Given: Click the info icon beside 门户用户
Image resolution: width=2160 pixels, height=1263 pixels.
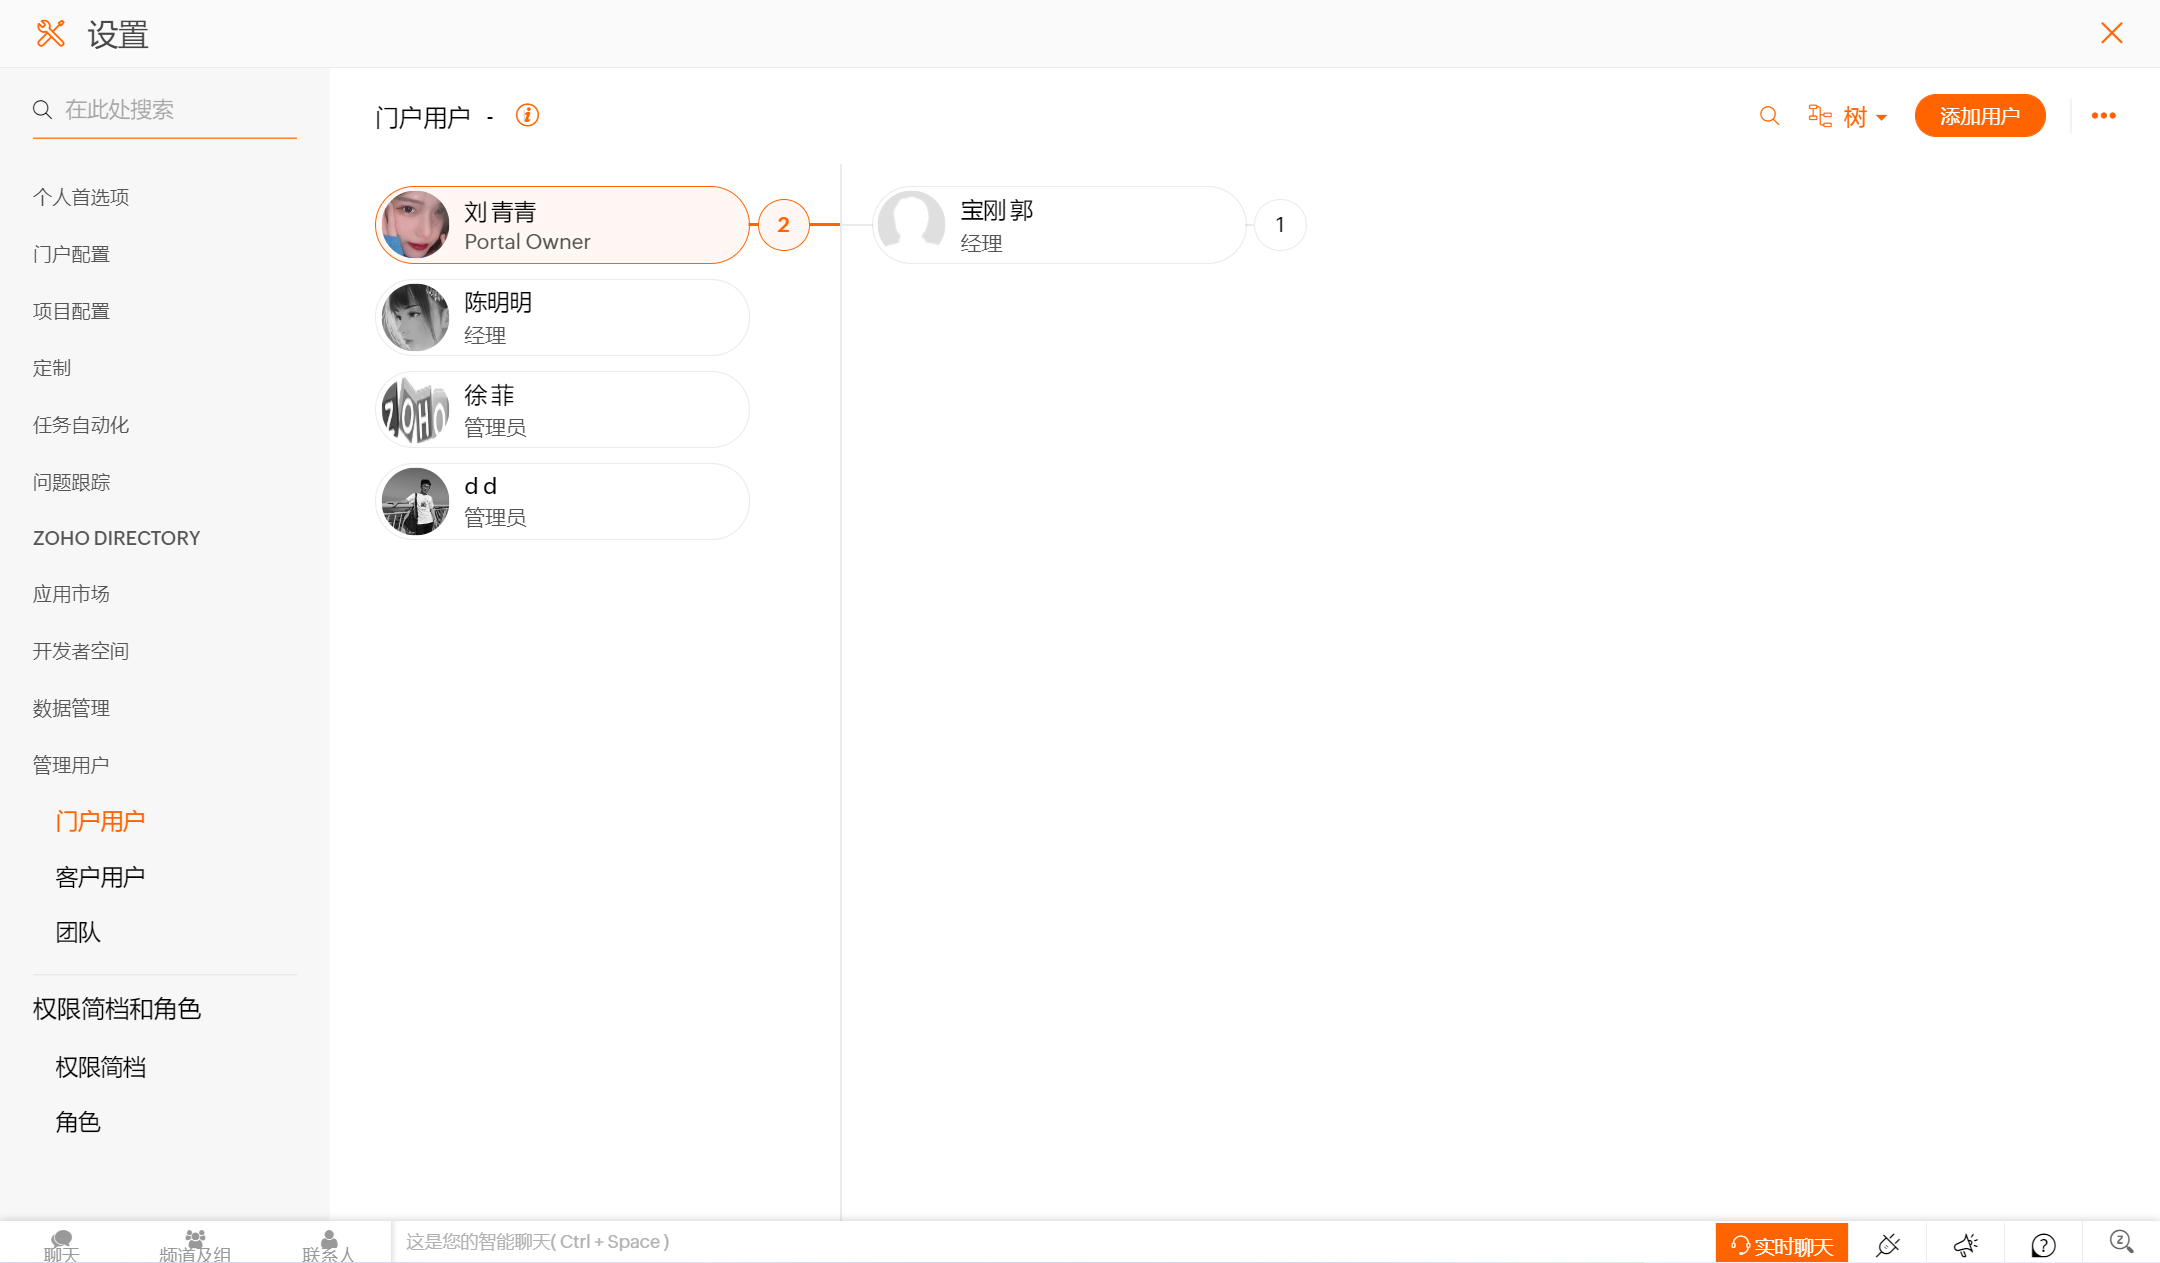Looking at the screenshot, I should (x=527, y=116).
